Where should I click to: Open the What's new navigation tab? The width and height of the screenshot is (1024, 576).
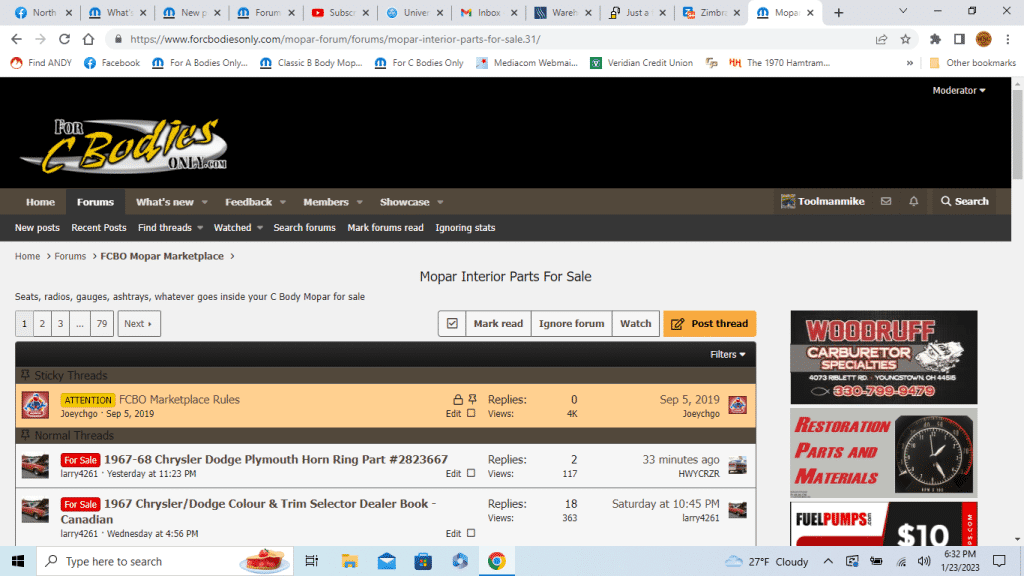point(165,202)
